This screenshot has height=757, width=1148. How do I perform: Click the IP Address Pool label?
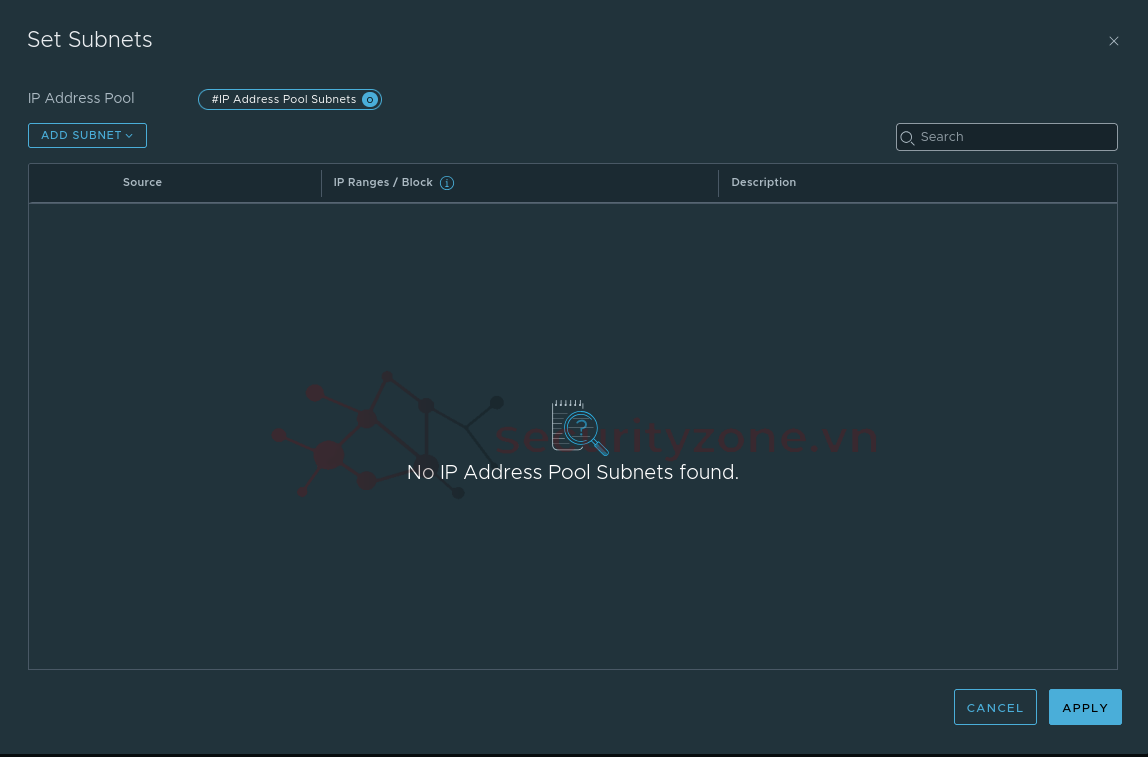coord(81,98)
